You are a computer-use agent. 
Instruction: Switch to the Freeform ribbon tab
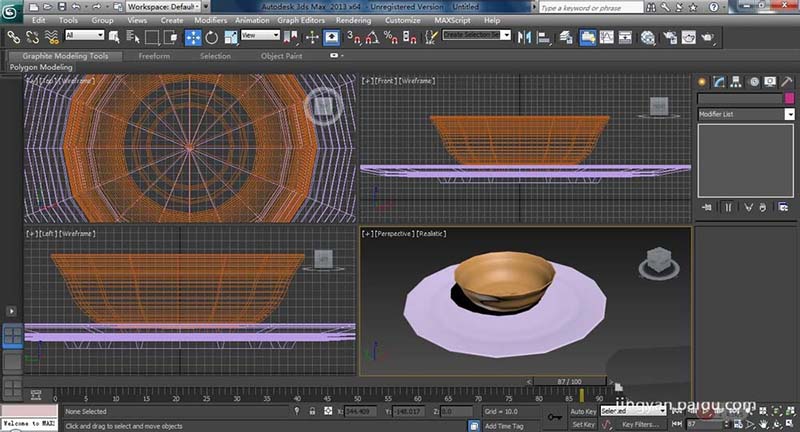pyautogui.click(x=153, y=56)
